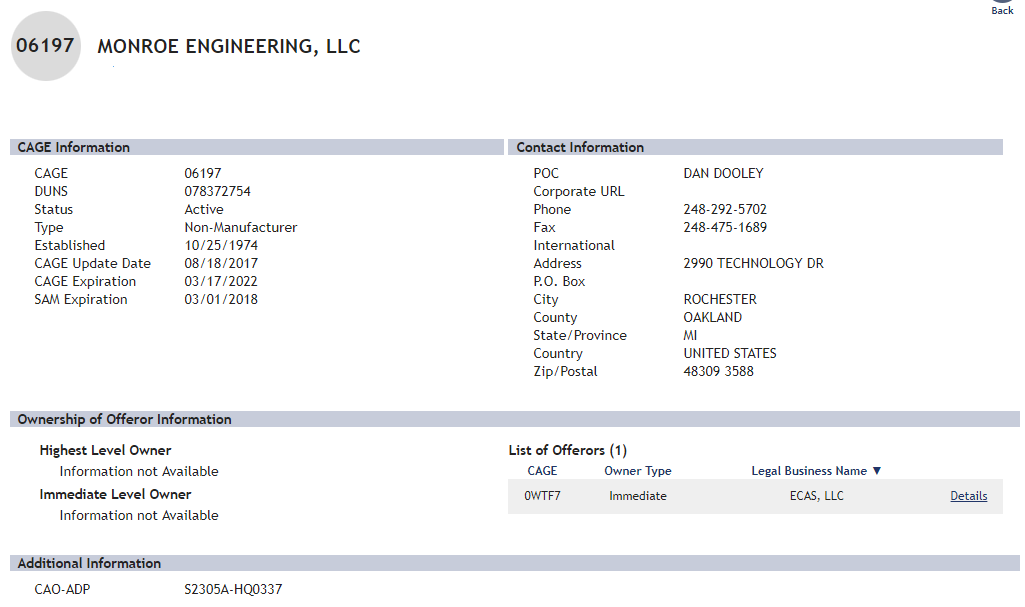Screen dimensions: 1025x607
Task: Click the fax number 248-475-1689
Action: pyautogui.click(x=725, y=227)
